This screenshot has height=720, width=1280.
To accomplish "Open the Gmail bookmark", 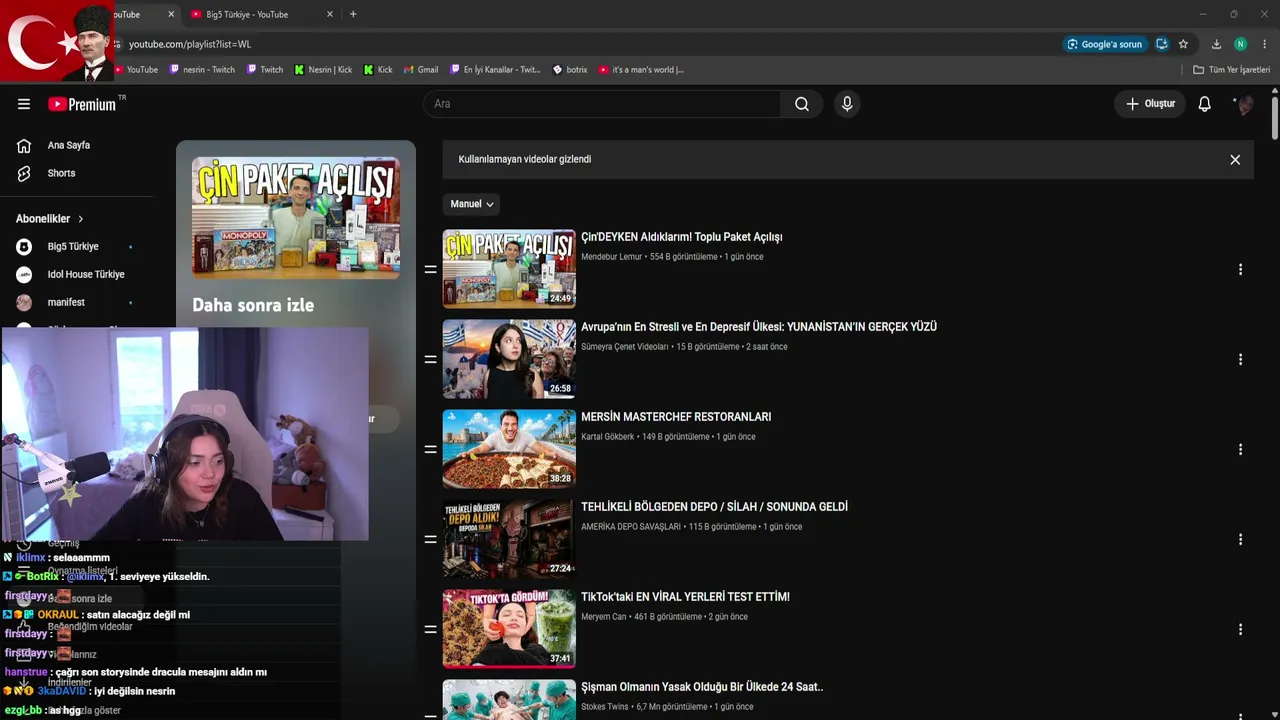I will click(420, 70).
